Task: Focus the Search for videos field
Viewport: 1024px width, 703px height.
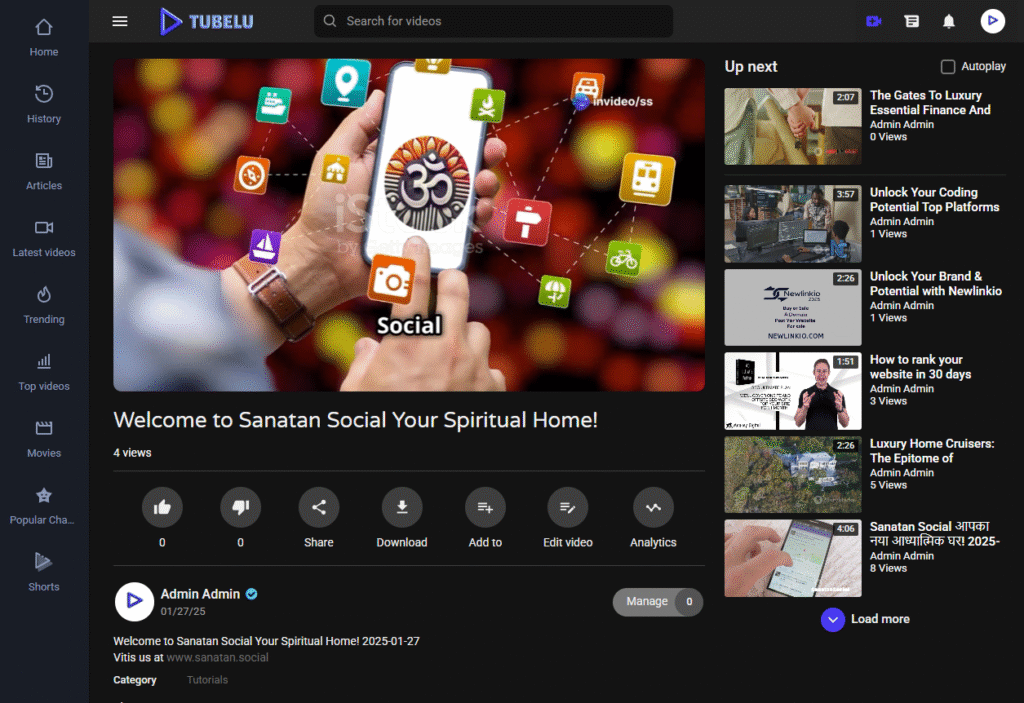Action: (493, 21)
